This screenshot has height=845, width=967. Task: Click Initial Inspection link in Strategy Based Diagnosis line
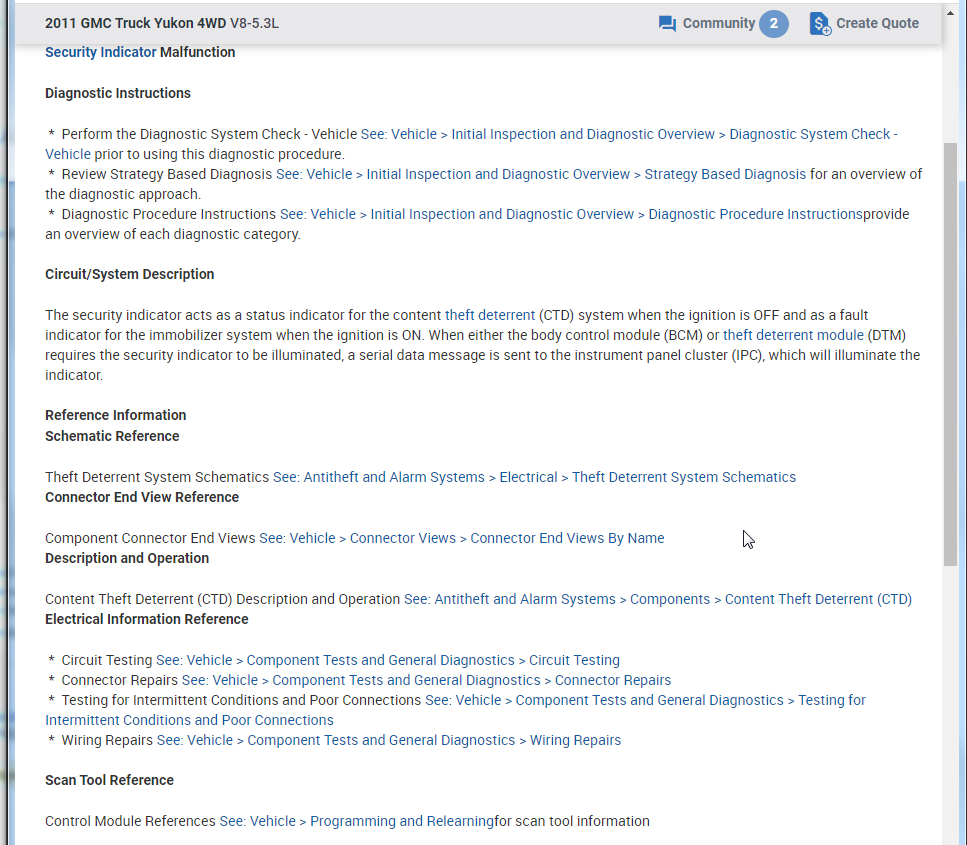(x=498, y=175)
